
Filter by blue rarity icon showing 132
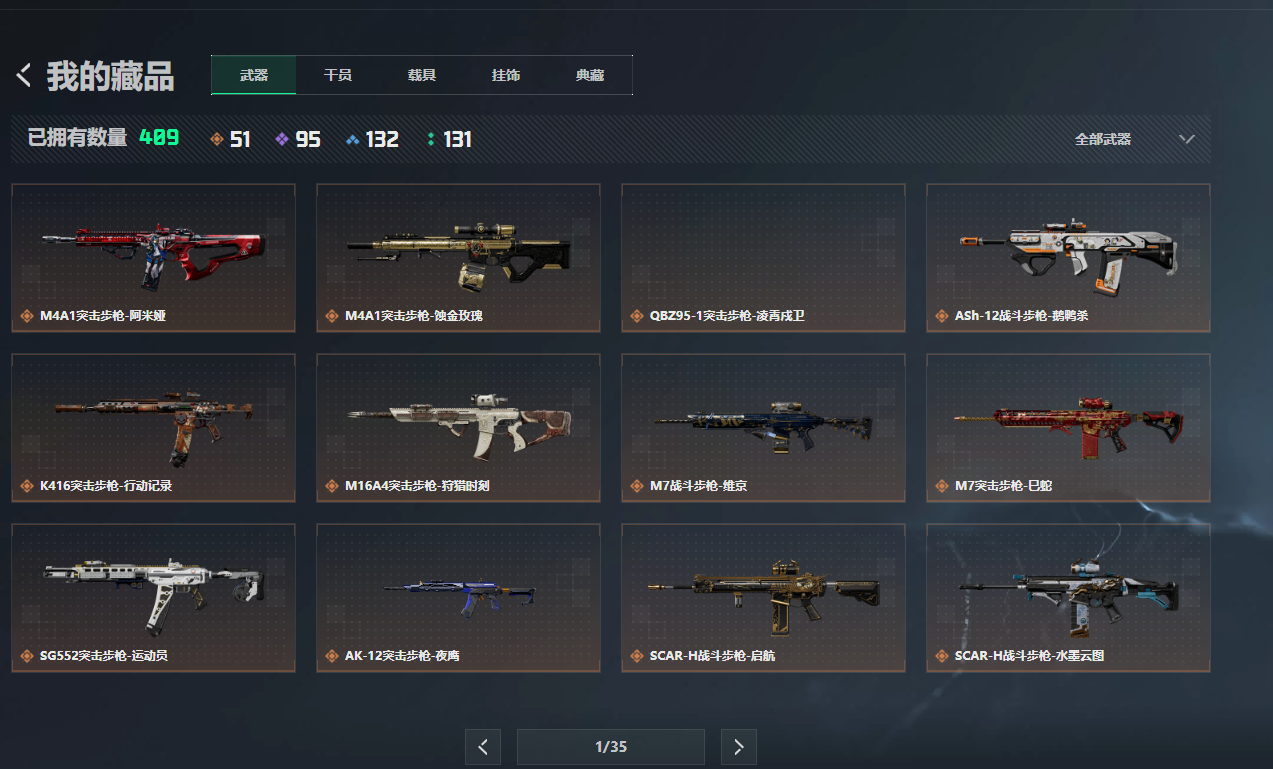[x=352, y=139]
